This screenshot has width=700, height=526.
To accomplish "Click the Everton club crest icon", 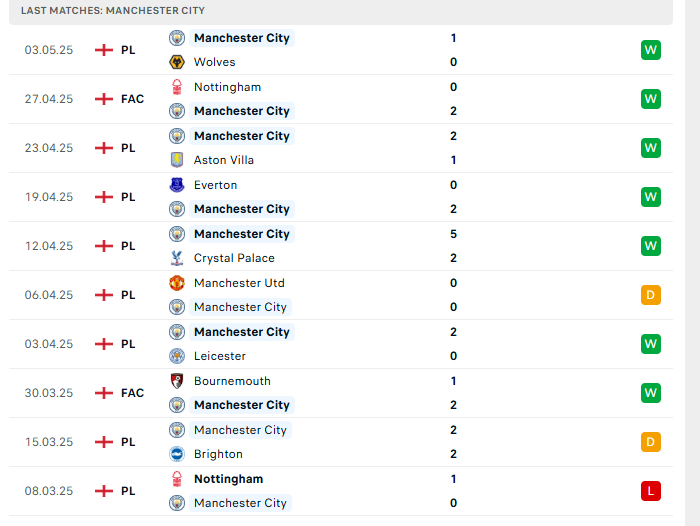I will coord(177,185).
